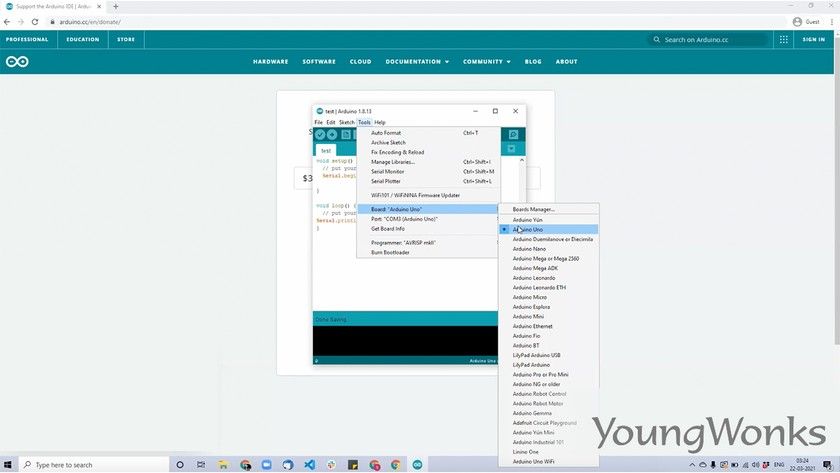
Task: Select the checked Arduino Uno board
Action: [x=549, y=229]
